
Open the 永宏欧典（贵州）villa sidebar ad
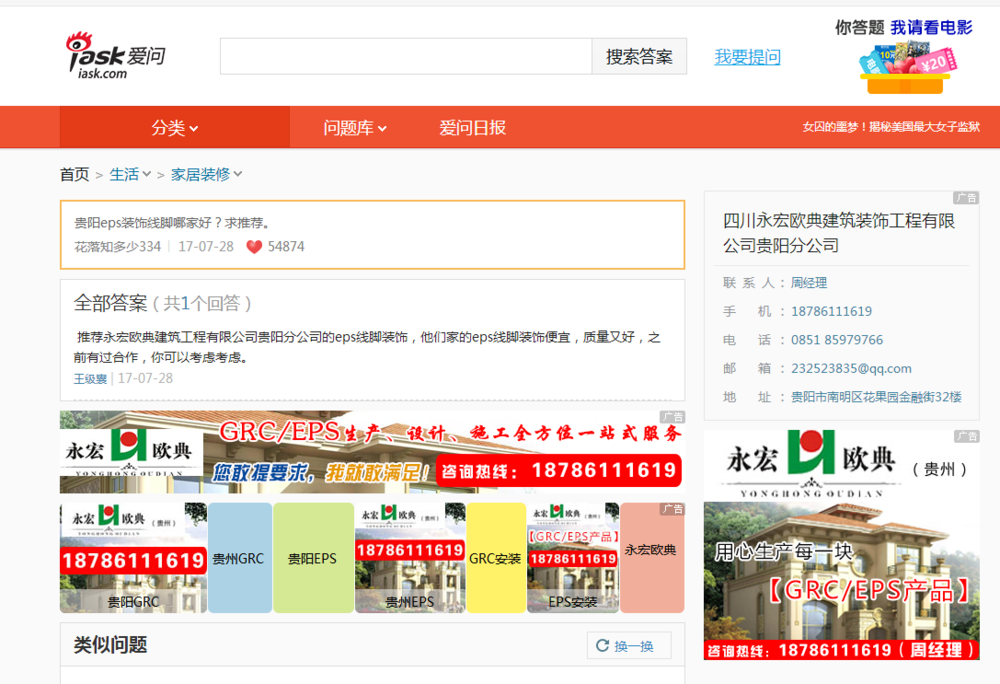841,544
